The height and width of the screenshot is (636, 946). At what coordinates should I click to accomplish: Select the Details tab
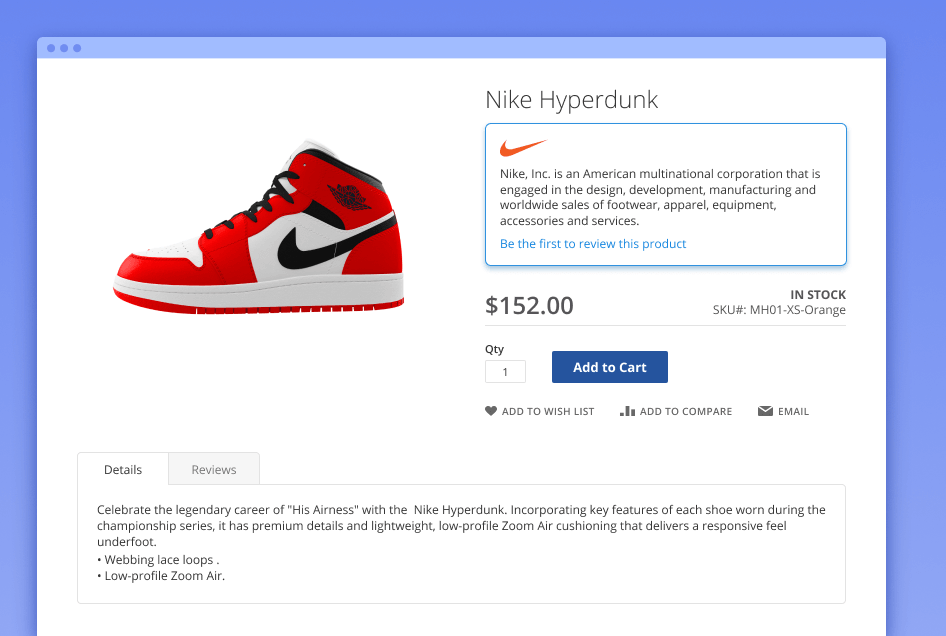tap(123, 469)
